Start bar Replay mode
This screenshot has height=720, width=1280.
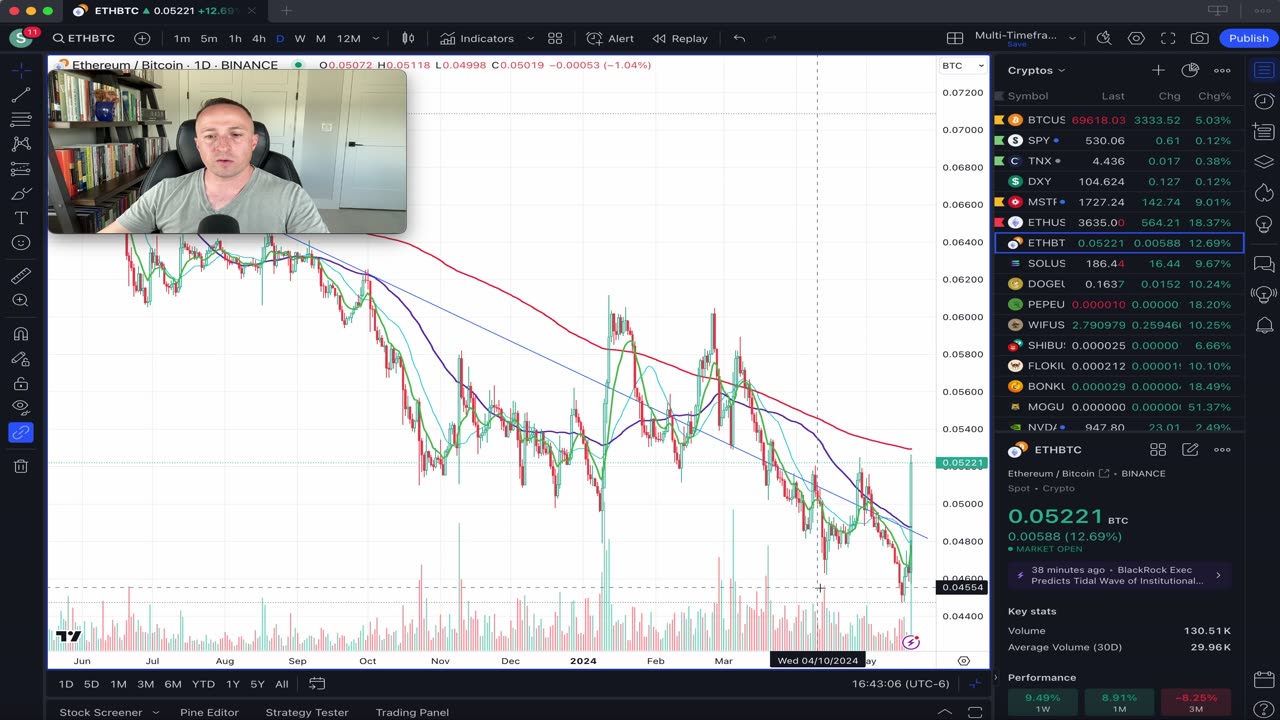(680, 38)
